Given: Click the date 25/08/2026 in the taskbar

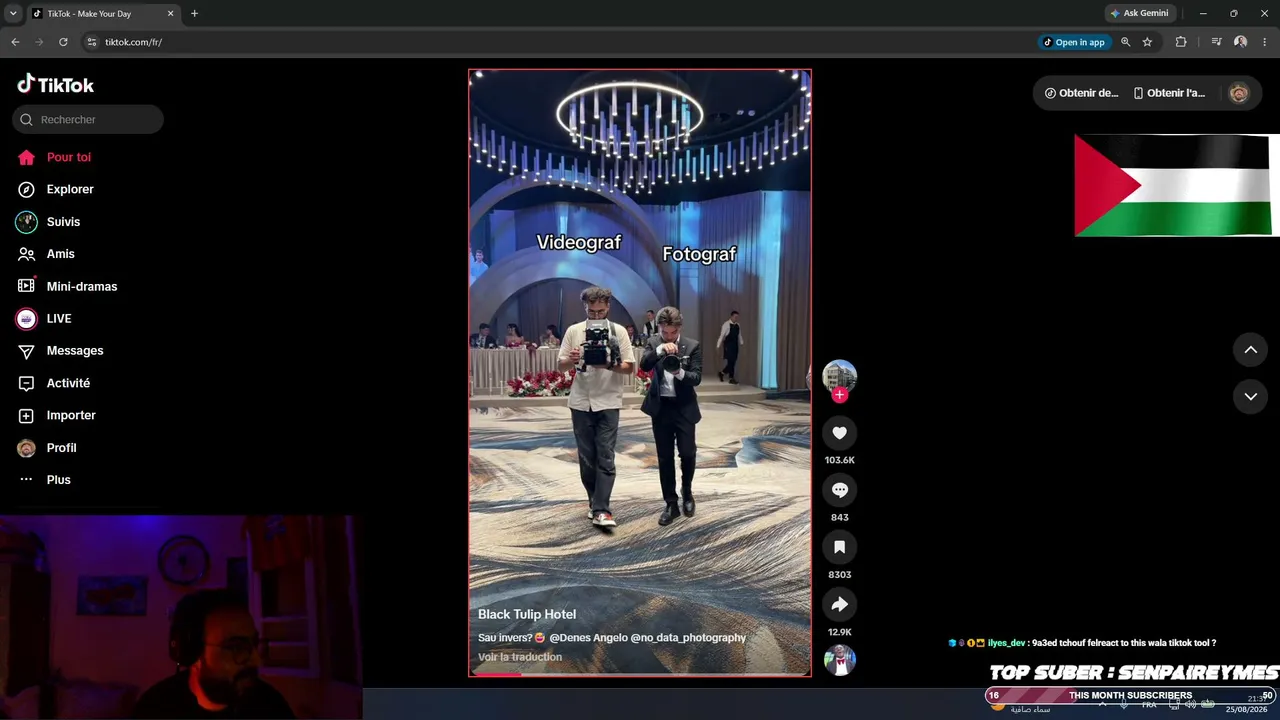Looking at the screenshot, I should (x=1246, y=709).
